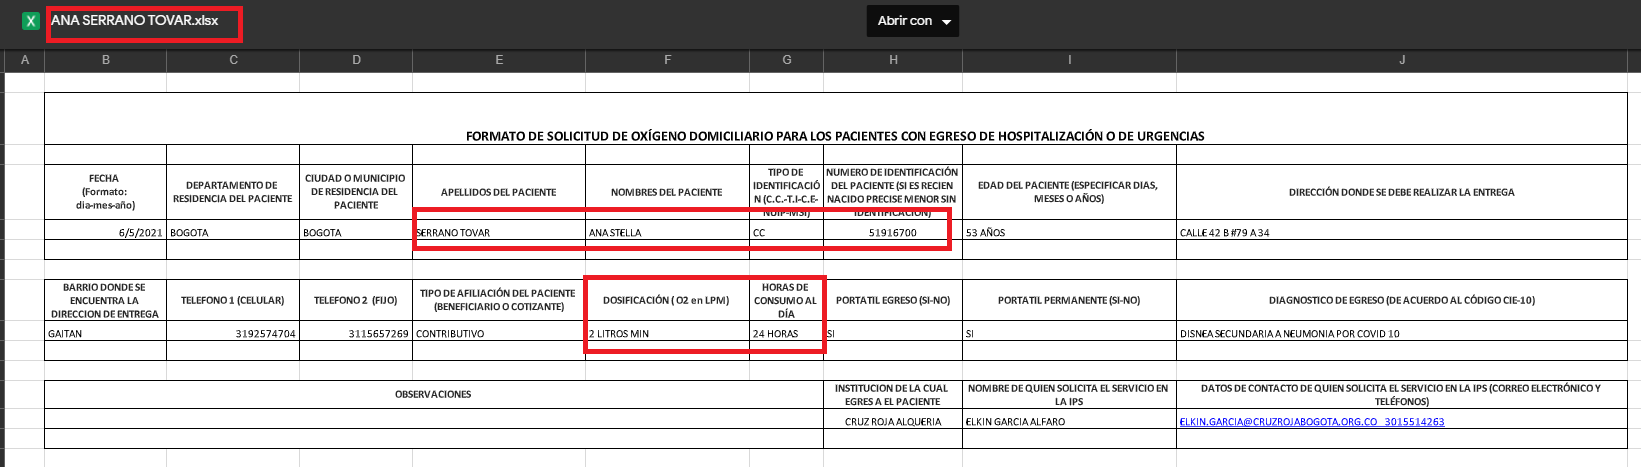The height and width of the screenshot is (467, 1641).
Task: Click the PORTATIL EGRESO (SI-NO) header
Action: click(x=893, y=300)
